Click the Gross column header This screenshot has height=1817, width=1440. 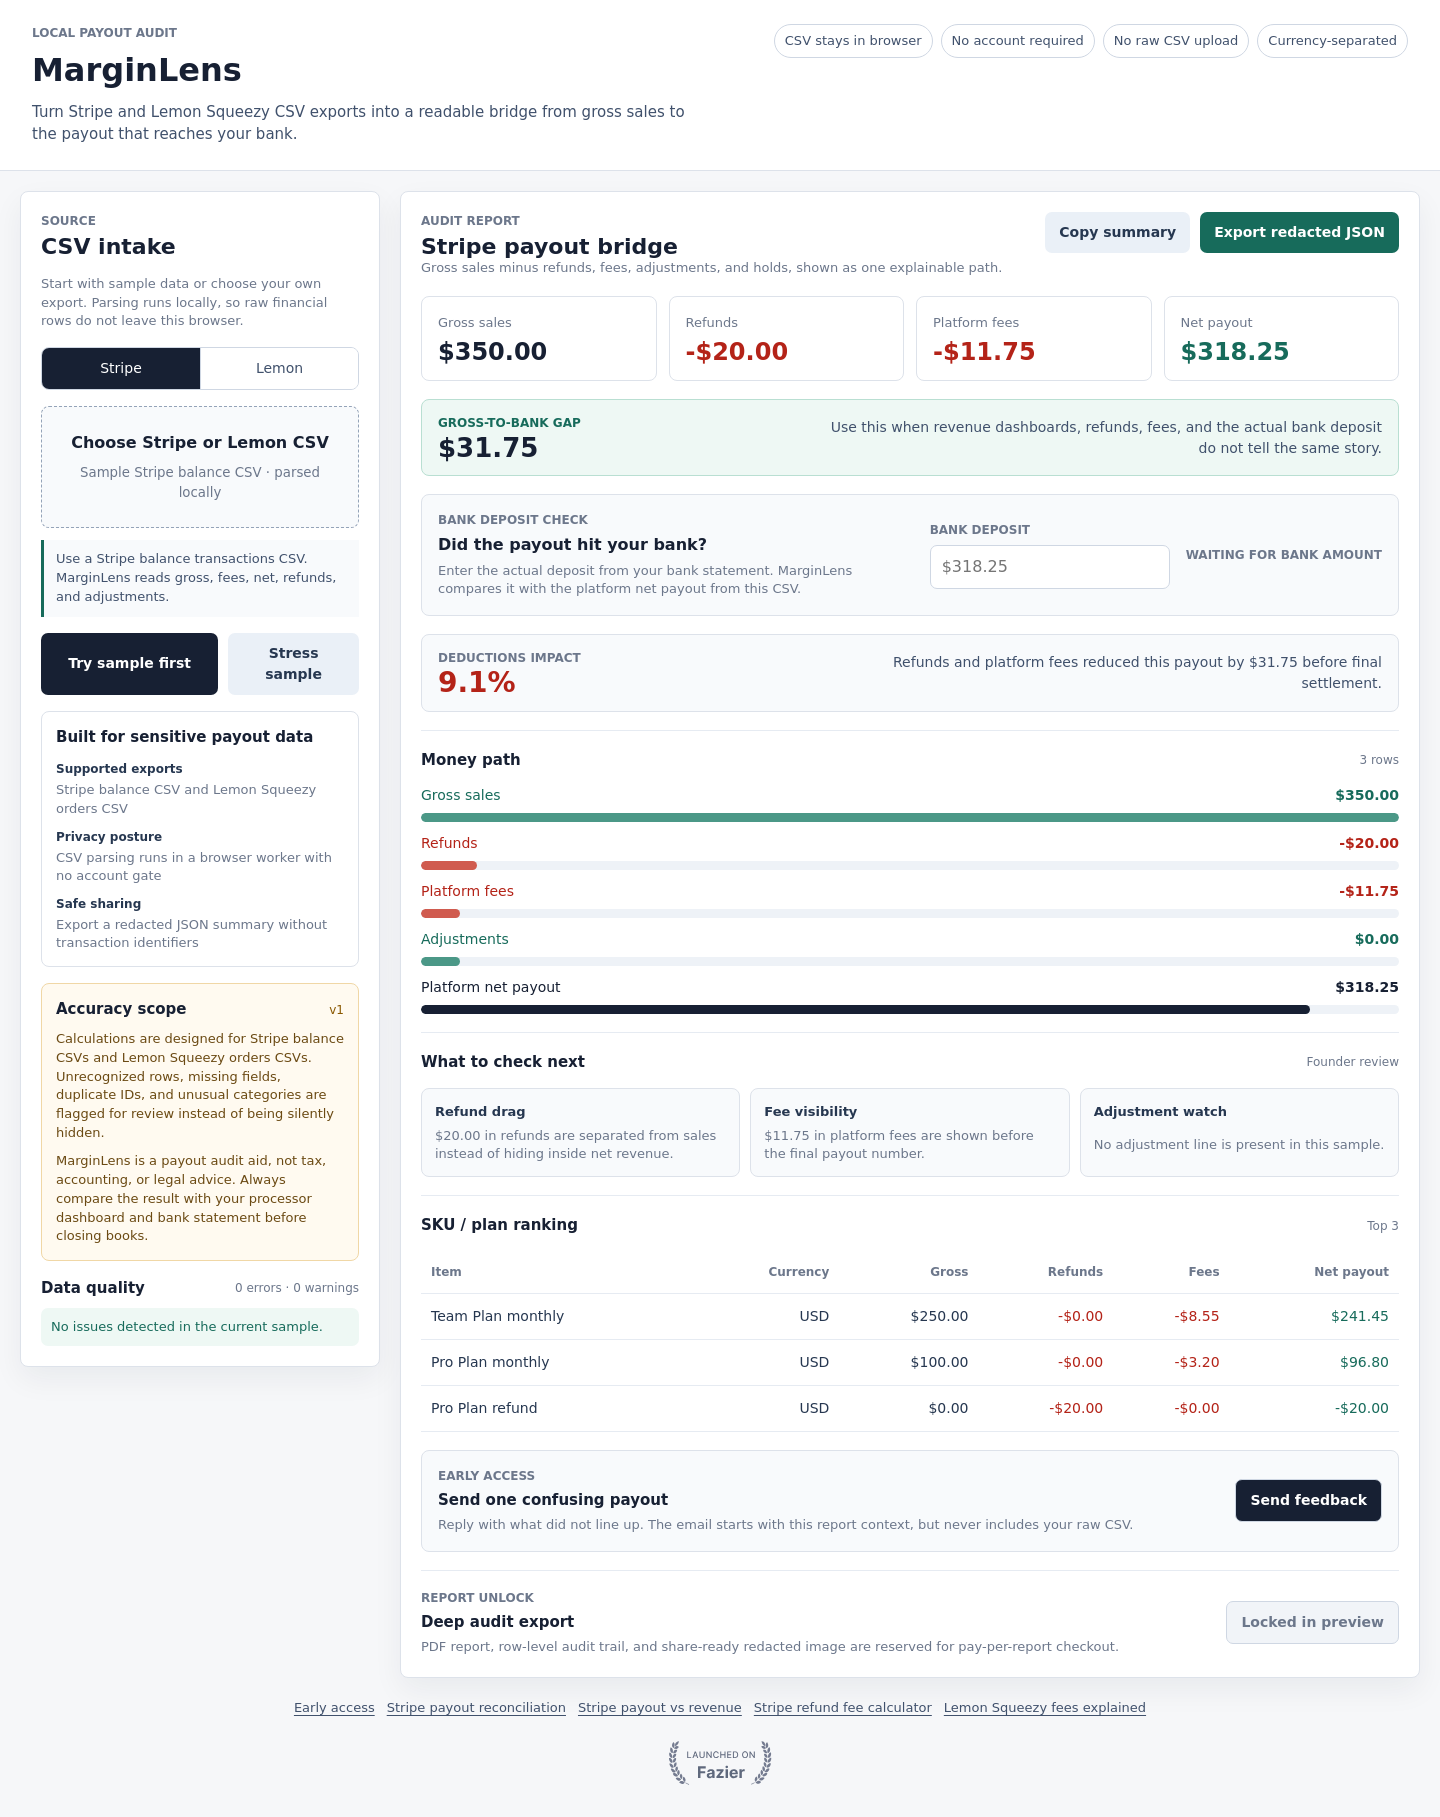(949, 1272)
